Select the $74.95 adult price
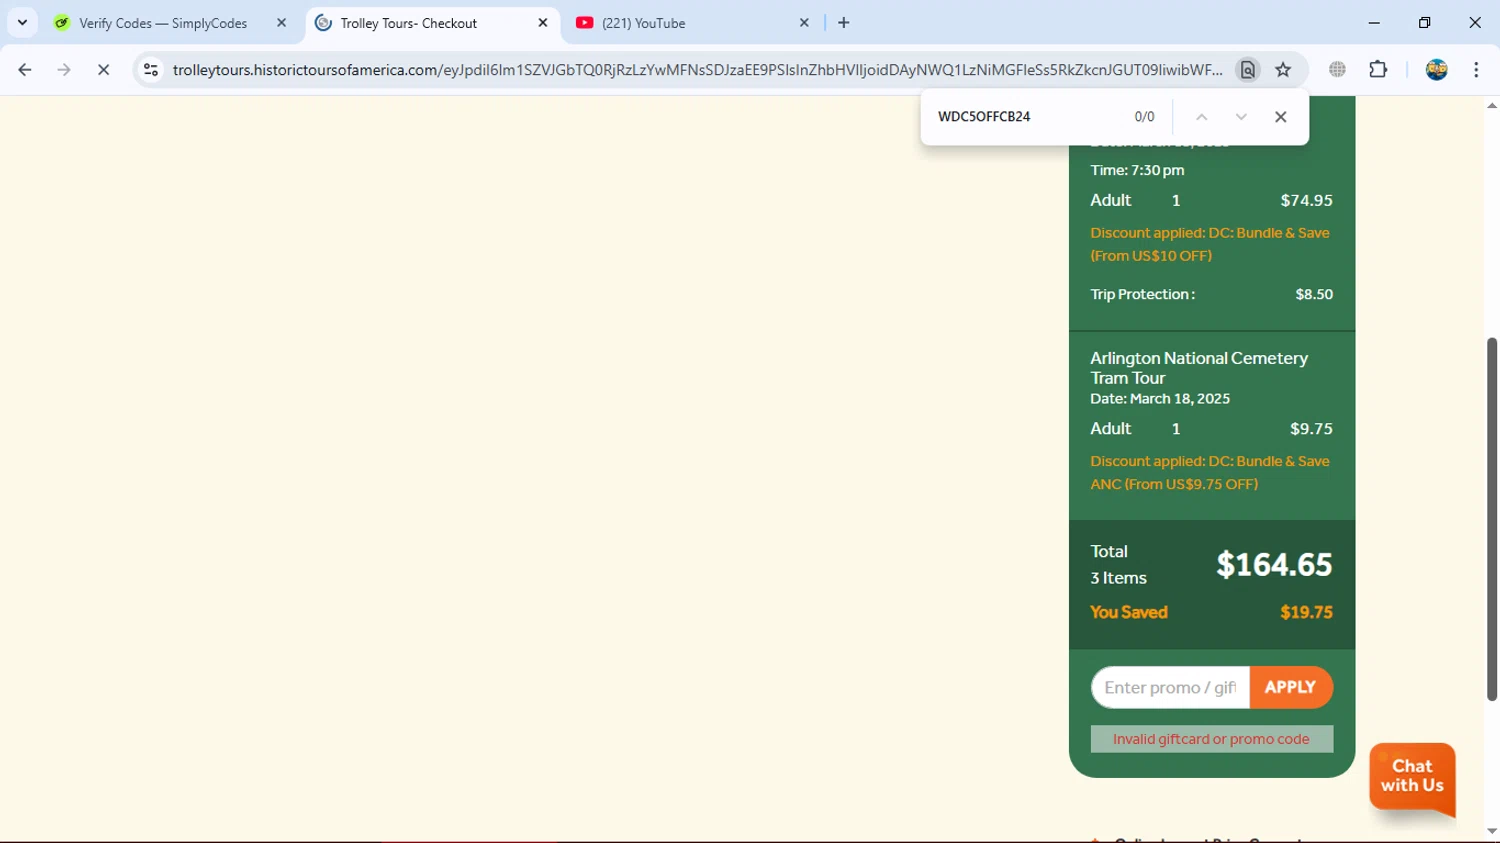1500x843 pixels. tap(1306, 200)
